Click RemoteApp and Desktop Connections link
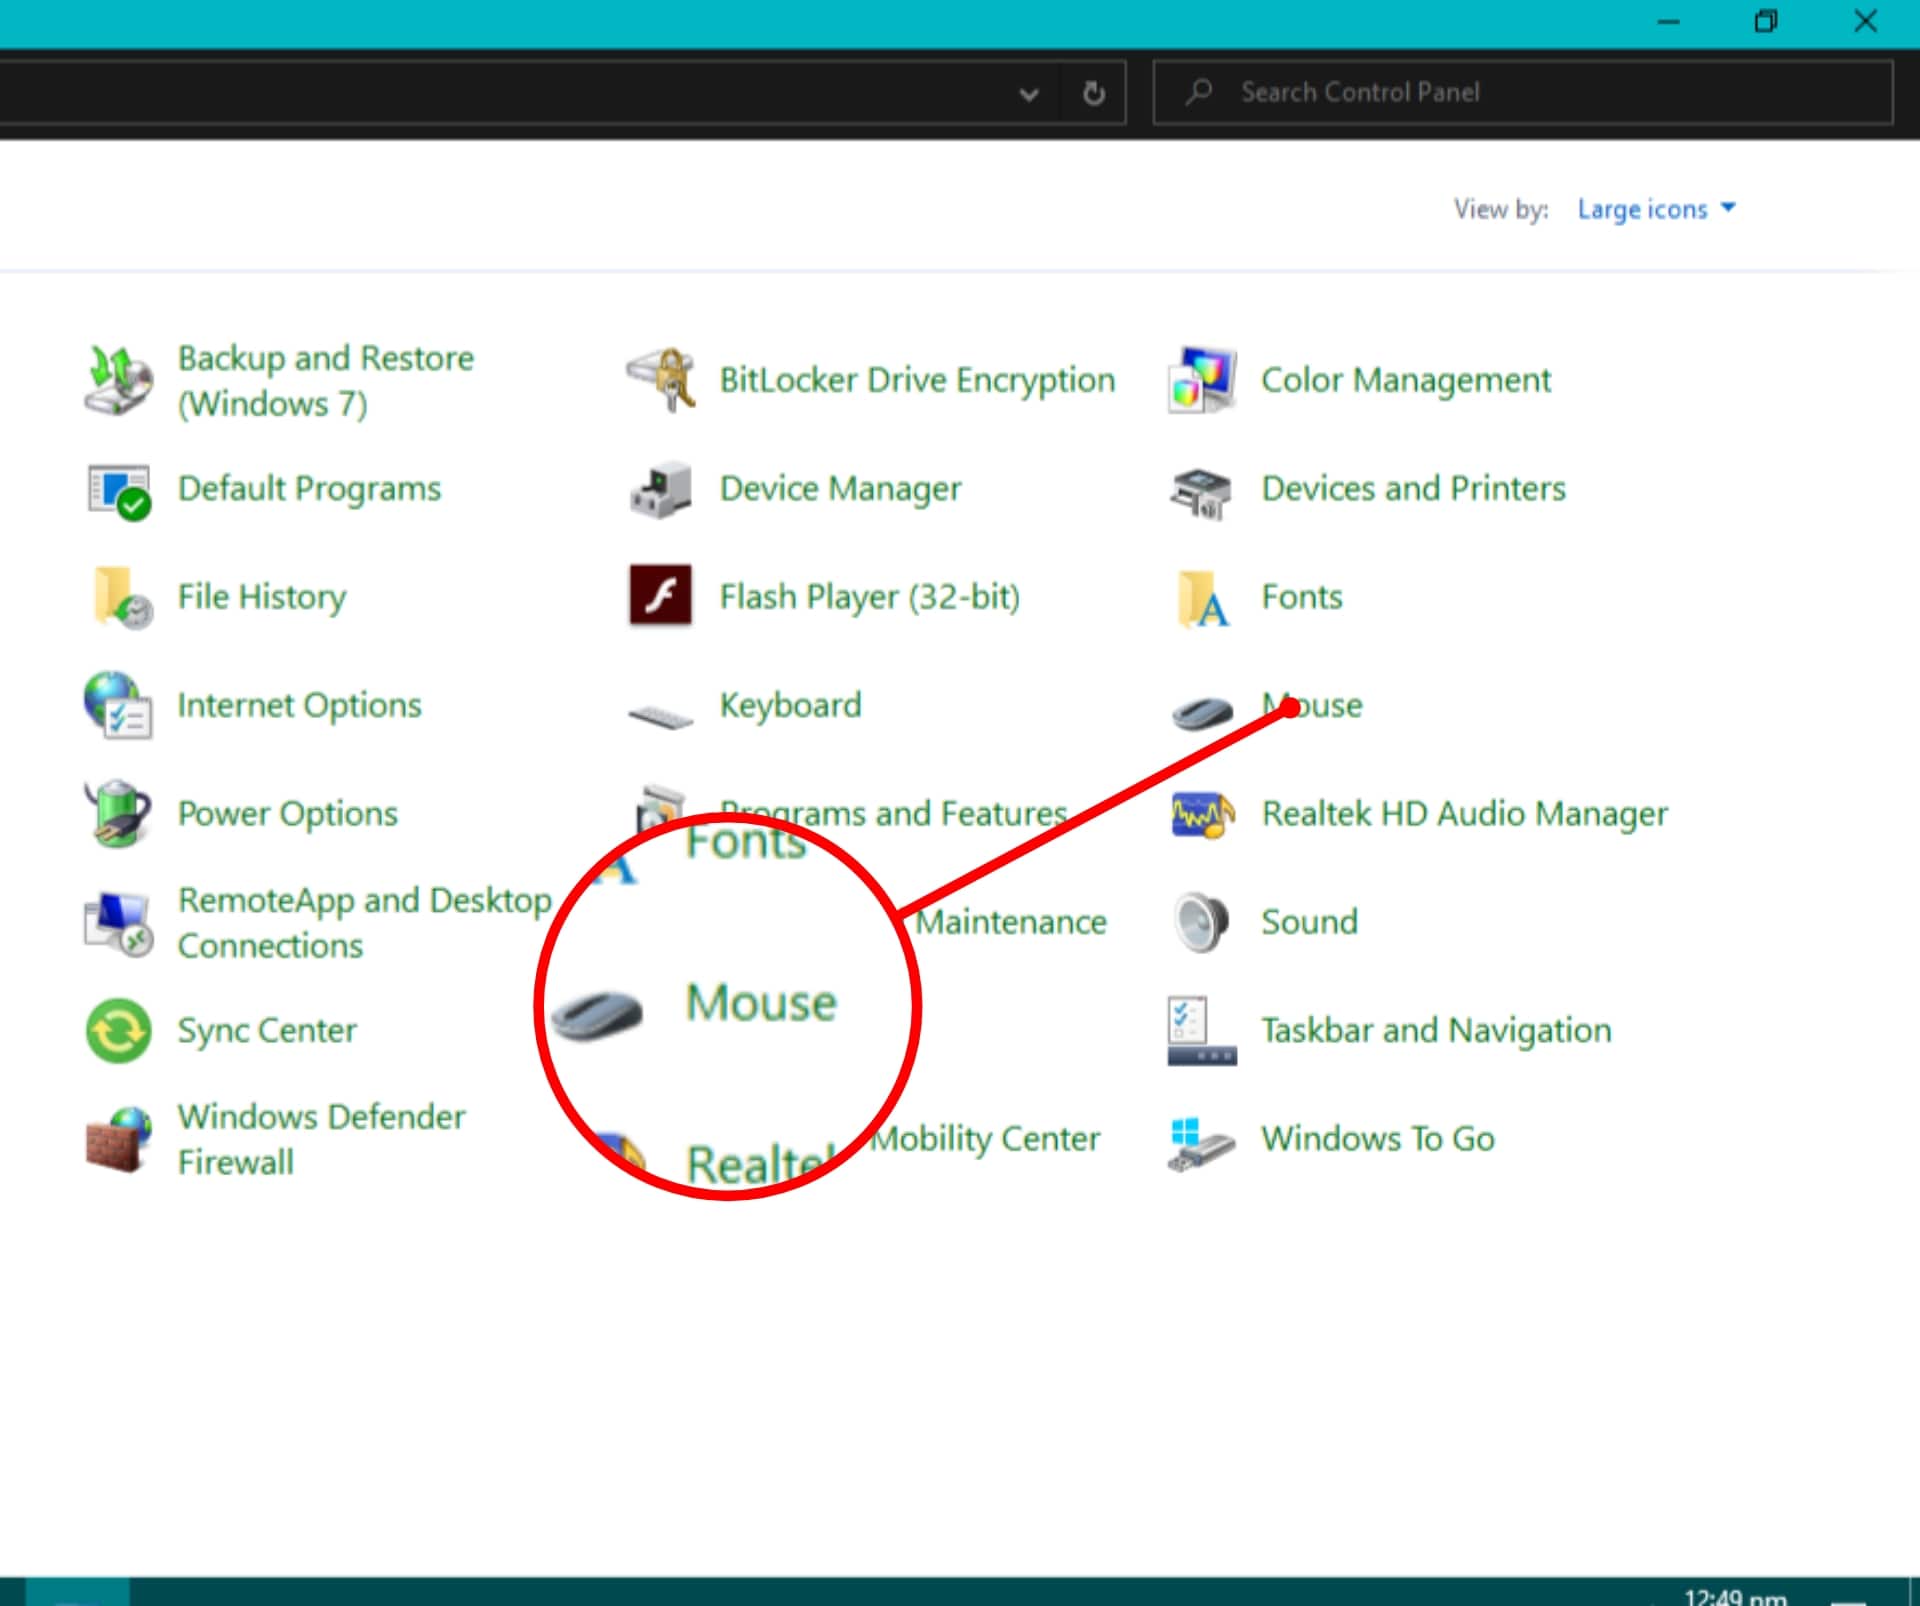 (364, 923)
